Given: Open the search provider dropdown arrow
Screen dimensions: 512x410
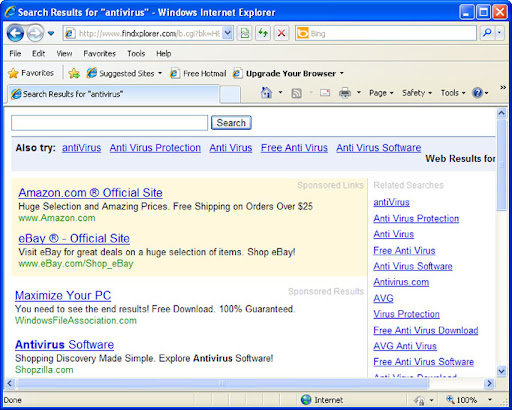Looking at the screenshot, I should pos(500,33).
